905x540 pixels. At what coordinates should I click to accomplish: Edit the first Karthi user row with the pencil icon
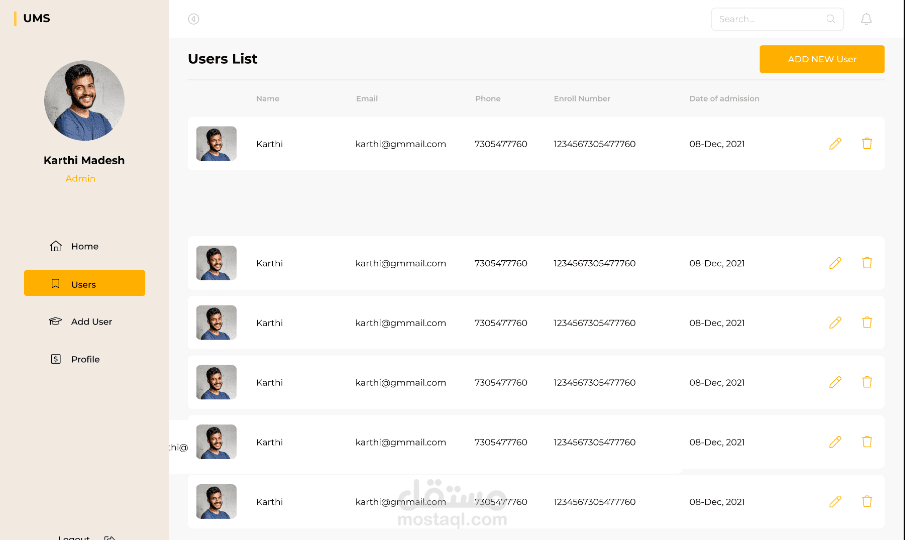click(x=835, y=144)
